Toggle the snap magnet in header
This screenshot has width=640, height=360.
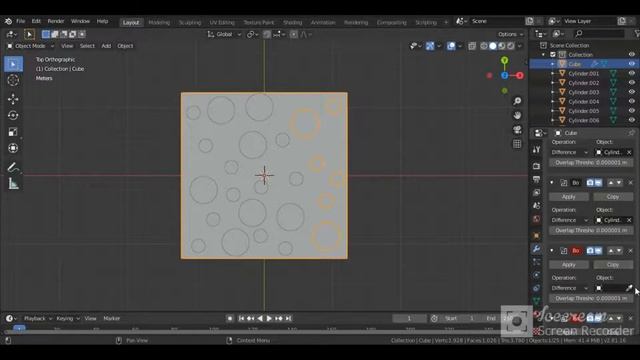tap(267, 34)
